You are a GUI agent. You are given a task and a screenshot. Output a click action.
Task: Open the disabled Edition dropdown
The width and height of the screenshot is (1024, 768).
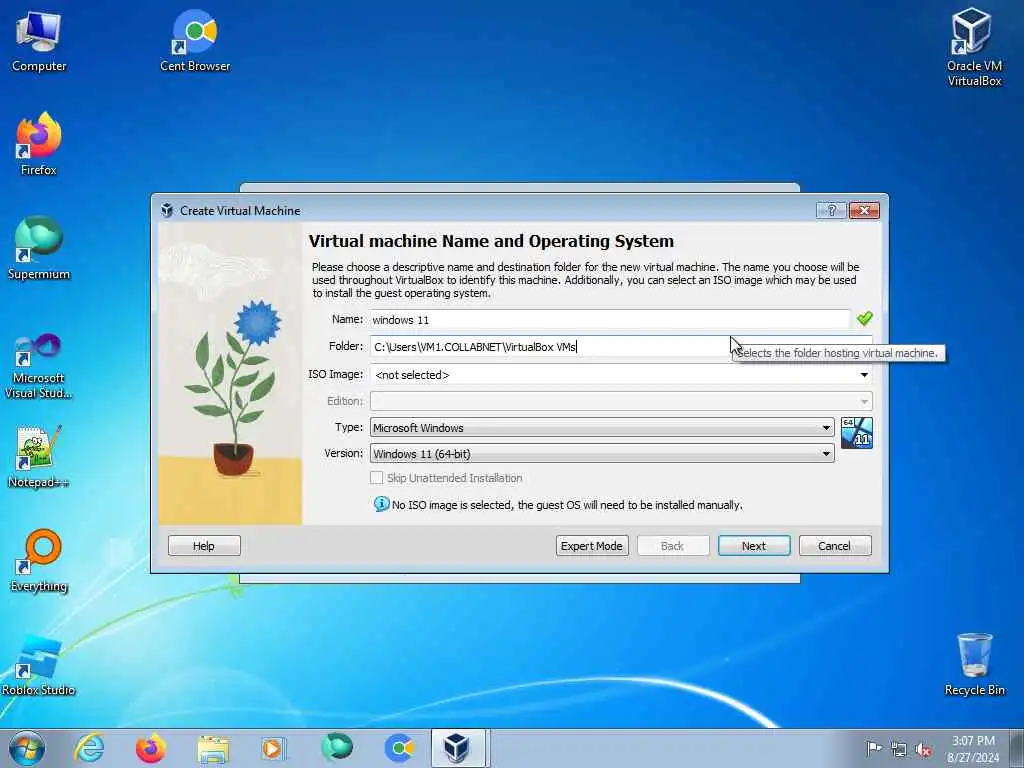621,401
